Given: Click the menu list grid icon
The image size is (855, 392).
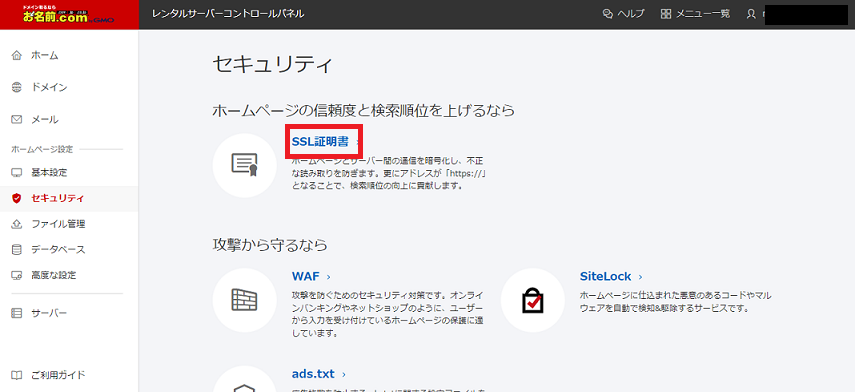Looking at the screenshot, I should [x=666, y=14].
